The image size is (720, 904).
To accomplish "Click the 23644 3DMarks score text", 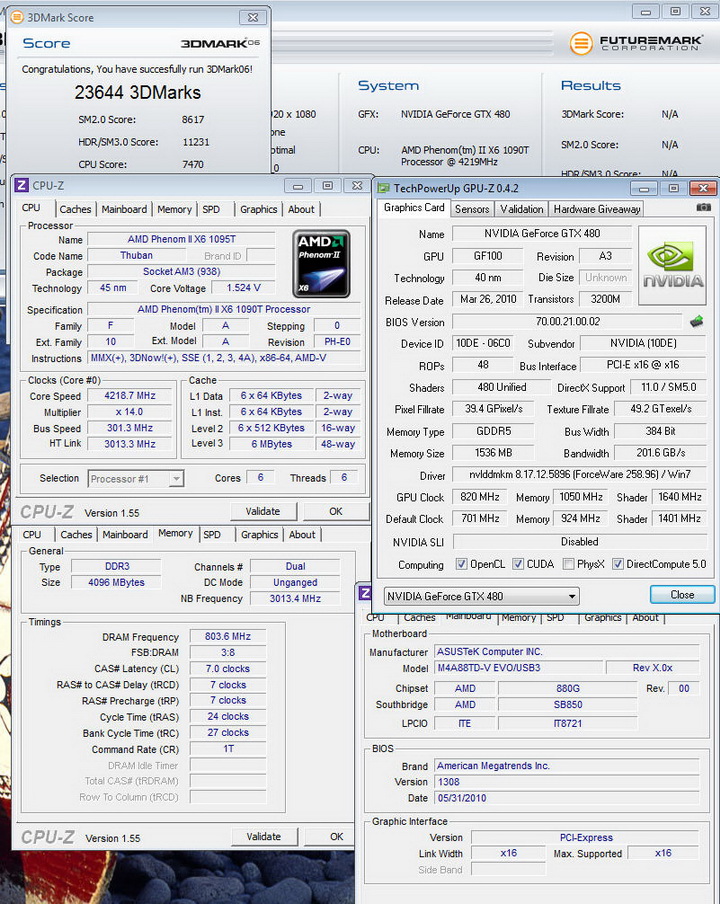I will 138,92.
